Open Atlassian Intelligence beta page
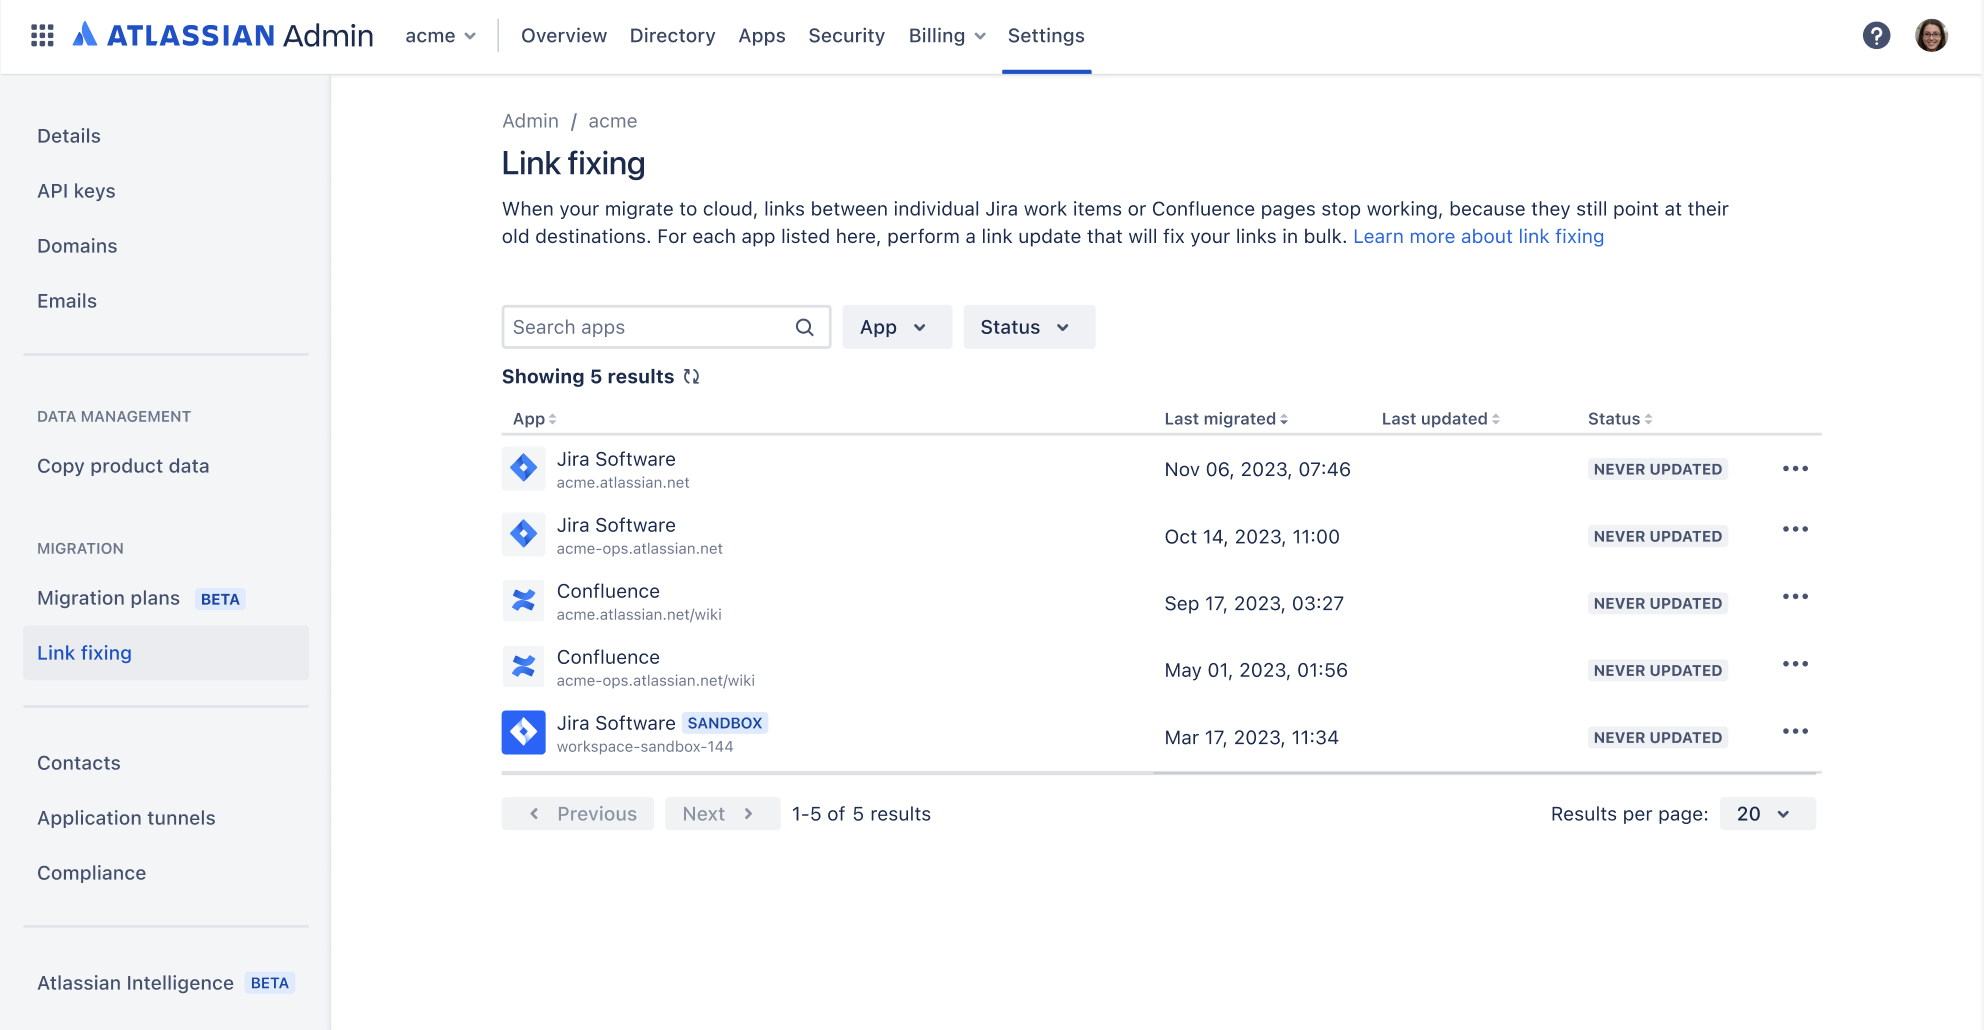The width and height of the screenshot is (1984, 1030). 166,983
